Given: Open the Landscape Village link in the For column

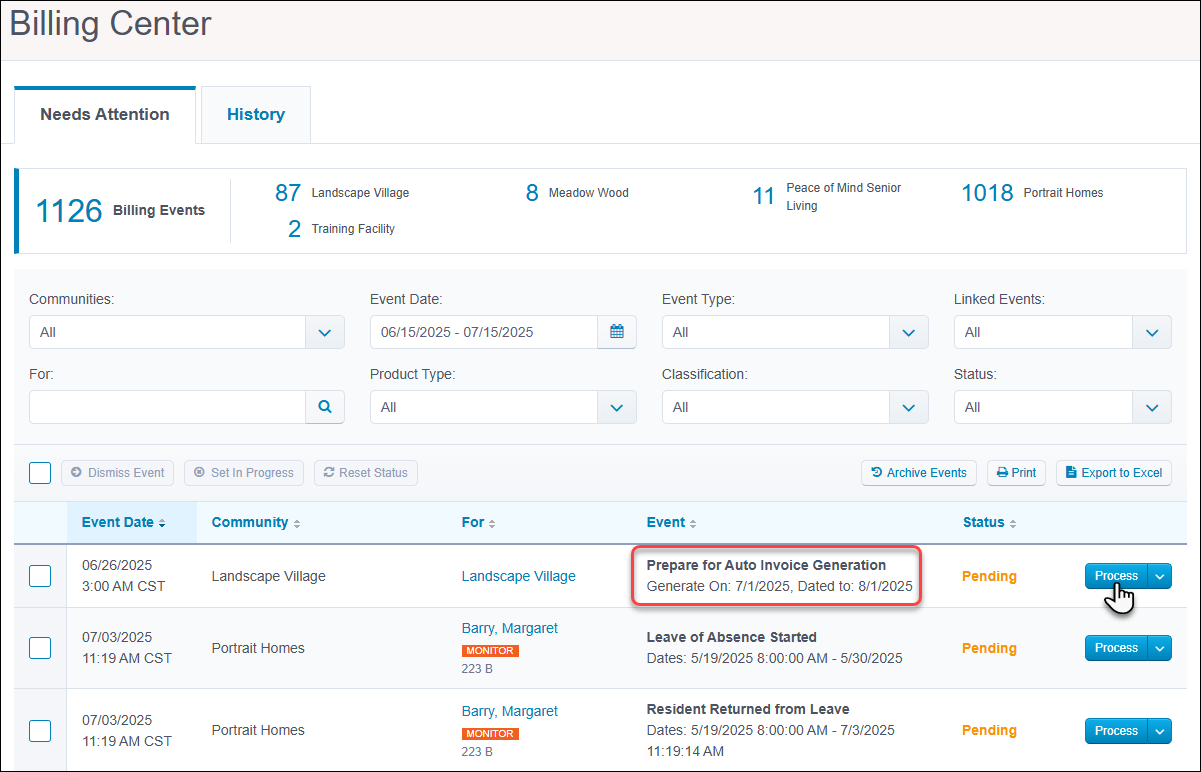Looking at the screenshot, I should click(x=518, y=576).
